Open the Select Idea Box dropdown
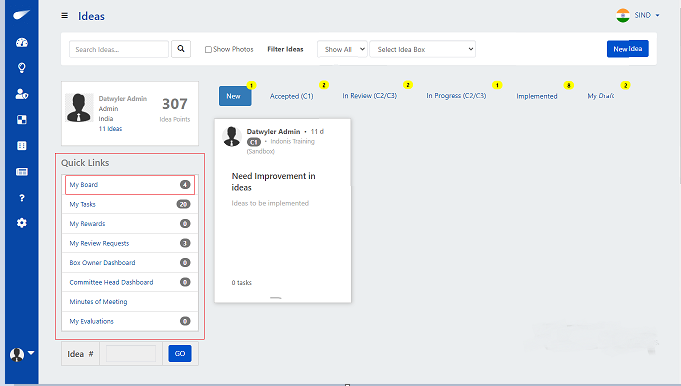 pos(423,49)
